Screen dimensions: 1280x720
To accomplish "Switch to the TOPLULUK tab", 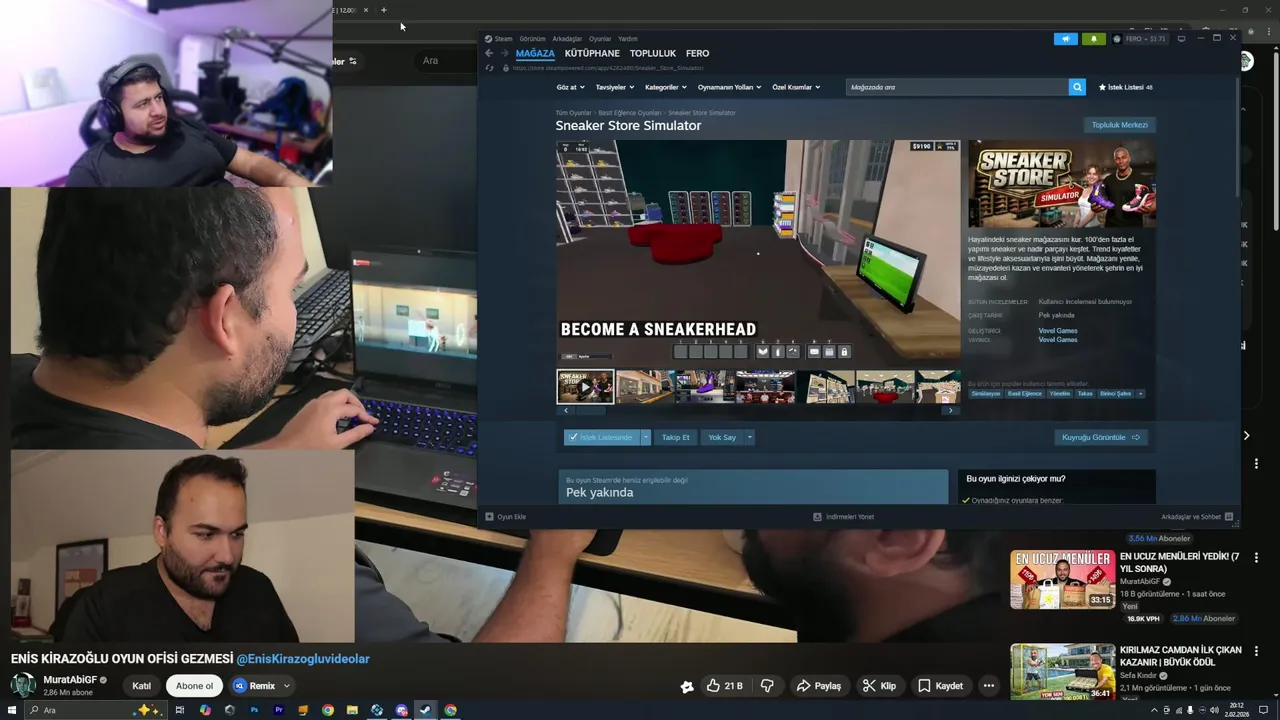I will [x=653, y=53].
